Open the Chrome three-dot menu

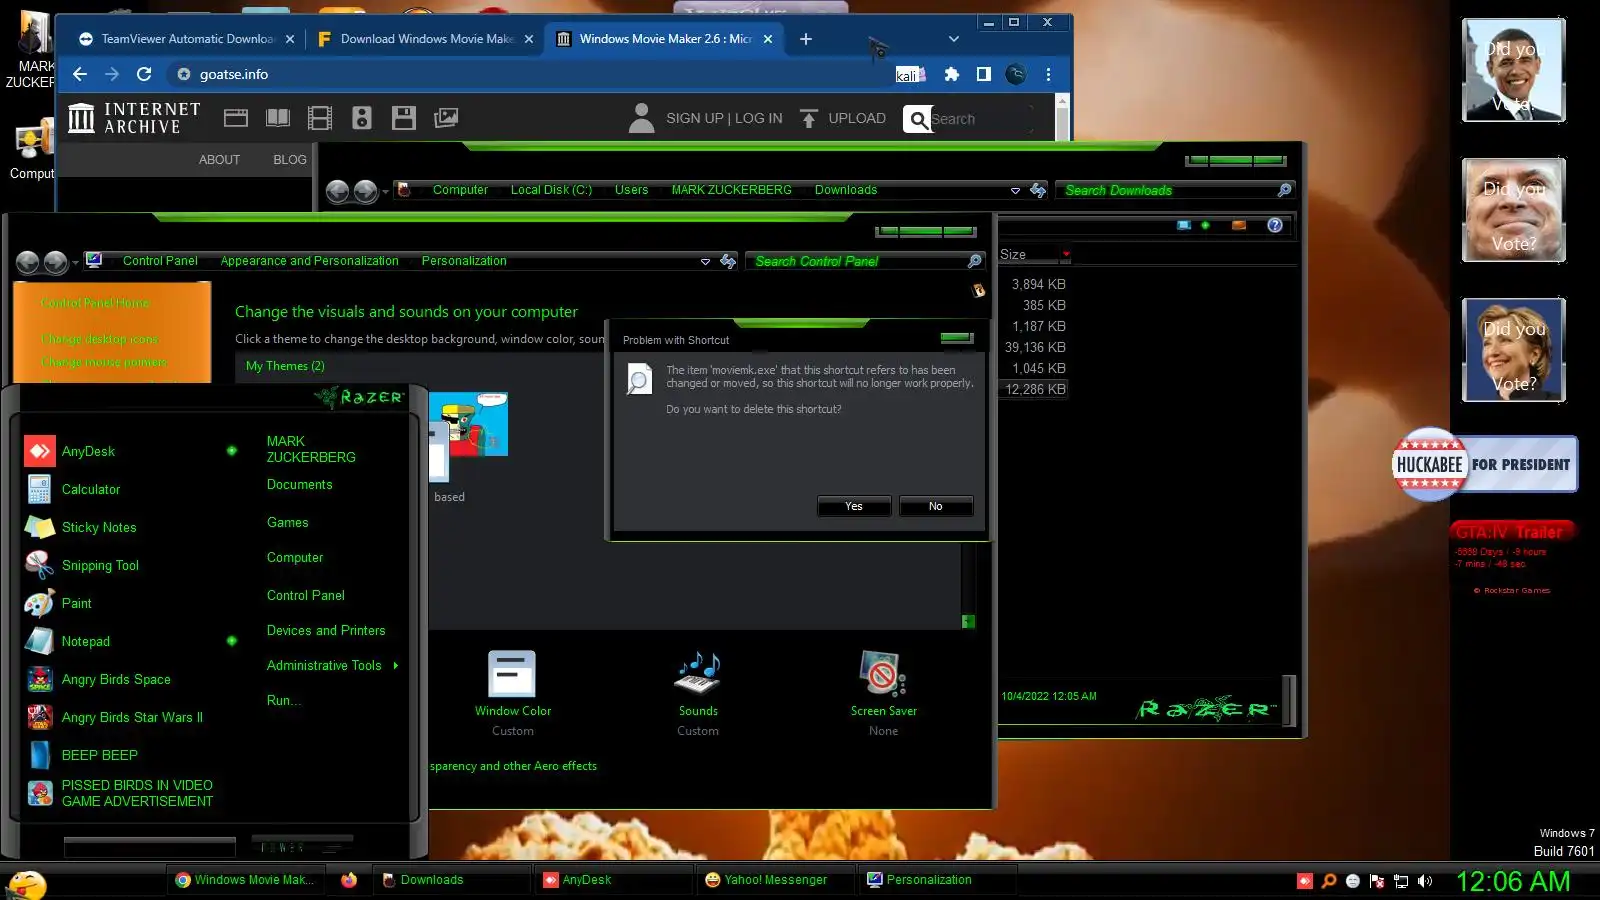coord(1048,74)
